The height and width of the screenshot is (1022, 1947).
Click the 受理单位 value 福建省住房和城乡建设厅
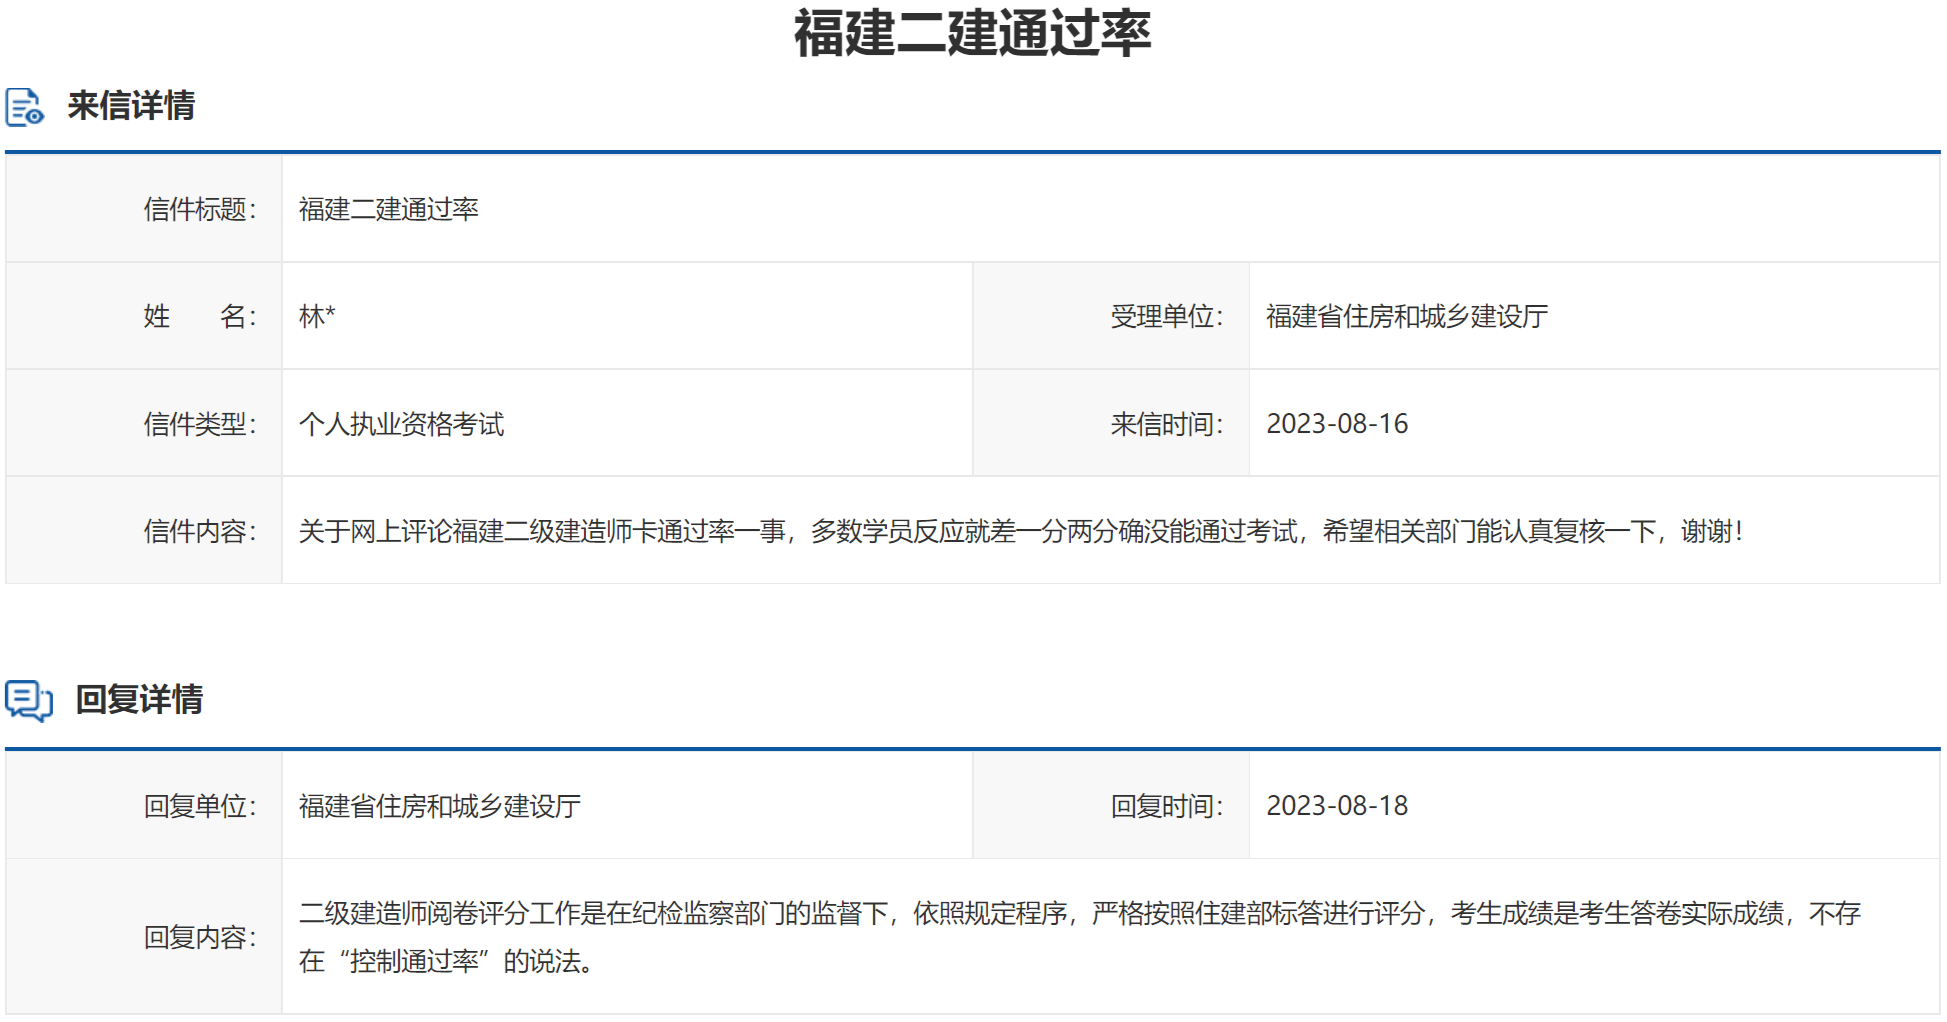coord(1404,316)
